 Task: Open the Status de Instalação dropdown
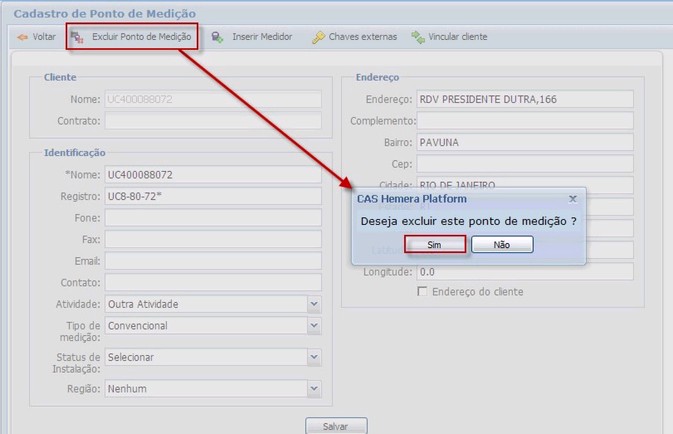point(314,357)
